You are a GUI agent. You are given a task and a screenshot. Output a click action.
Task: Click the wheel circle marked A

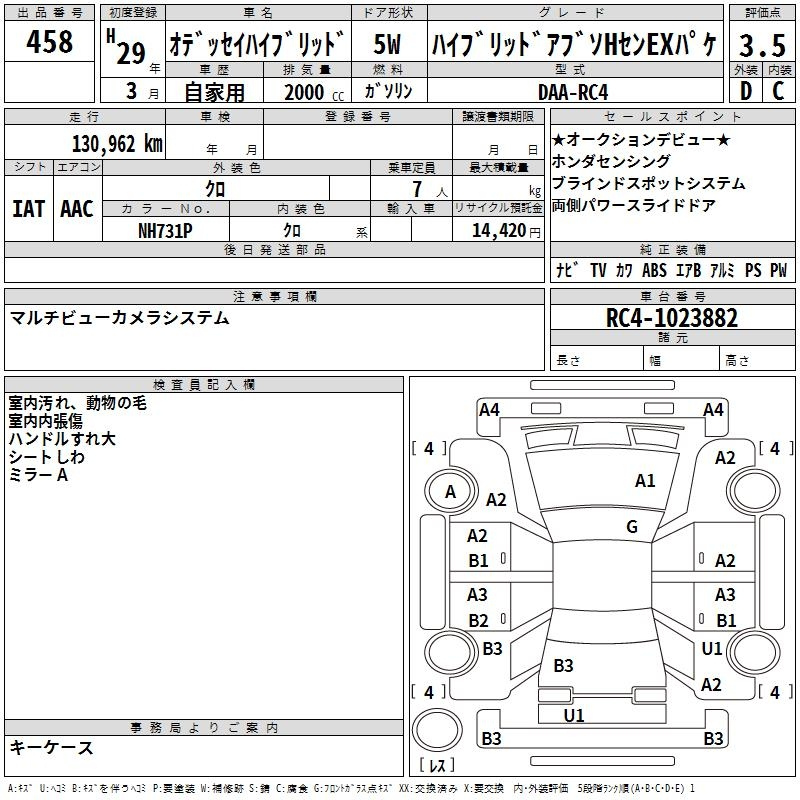(451, 492)
